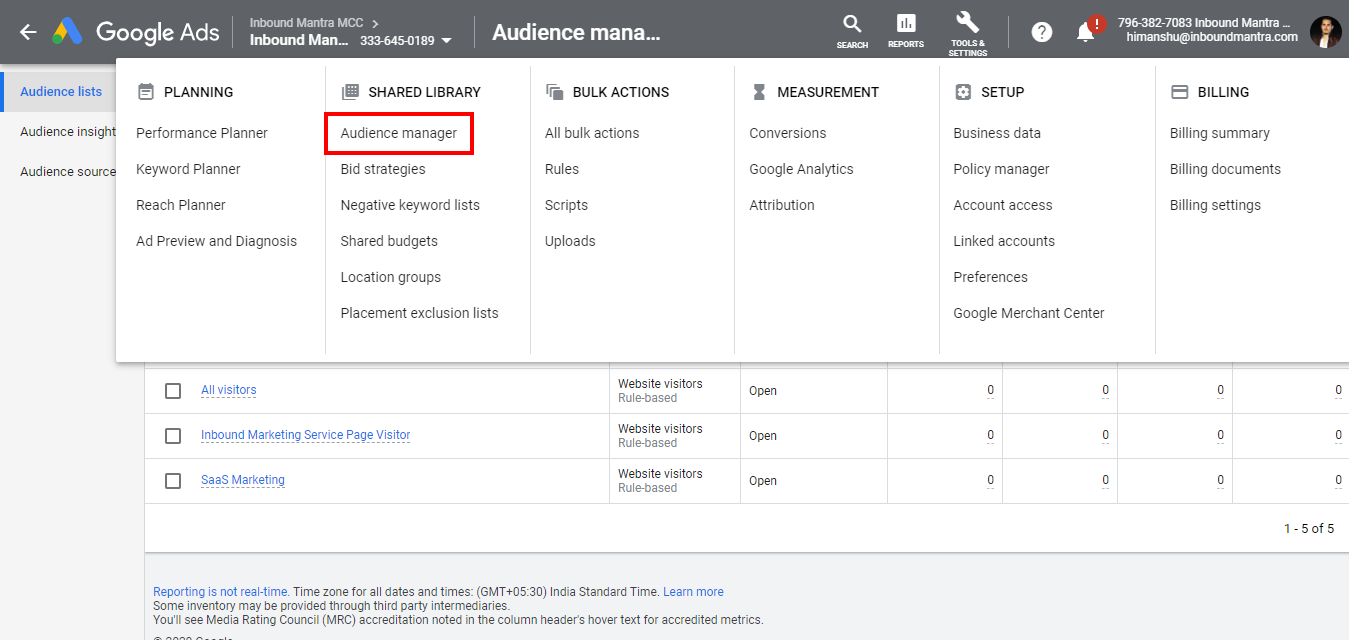Open Billing documents
The image size is (1349, 640).
pos(1225,169)
